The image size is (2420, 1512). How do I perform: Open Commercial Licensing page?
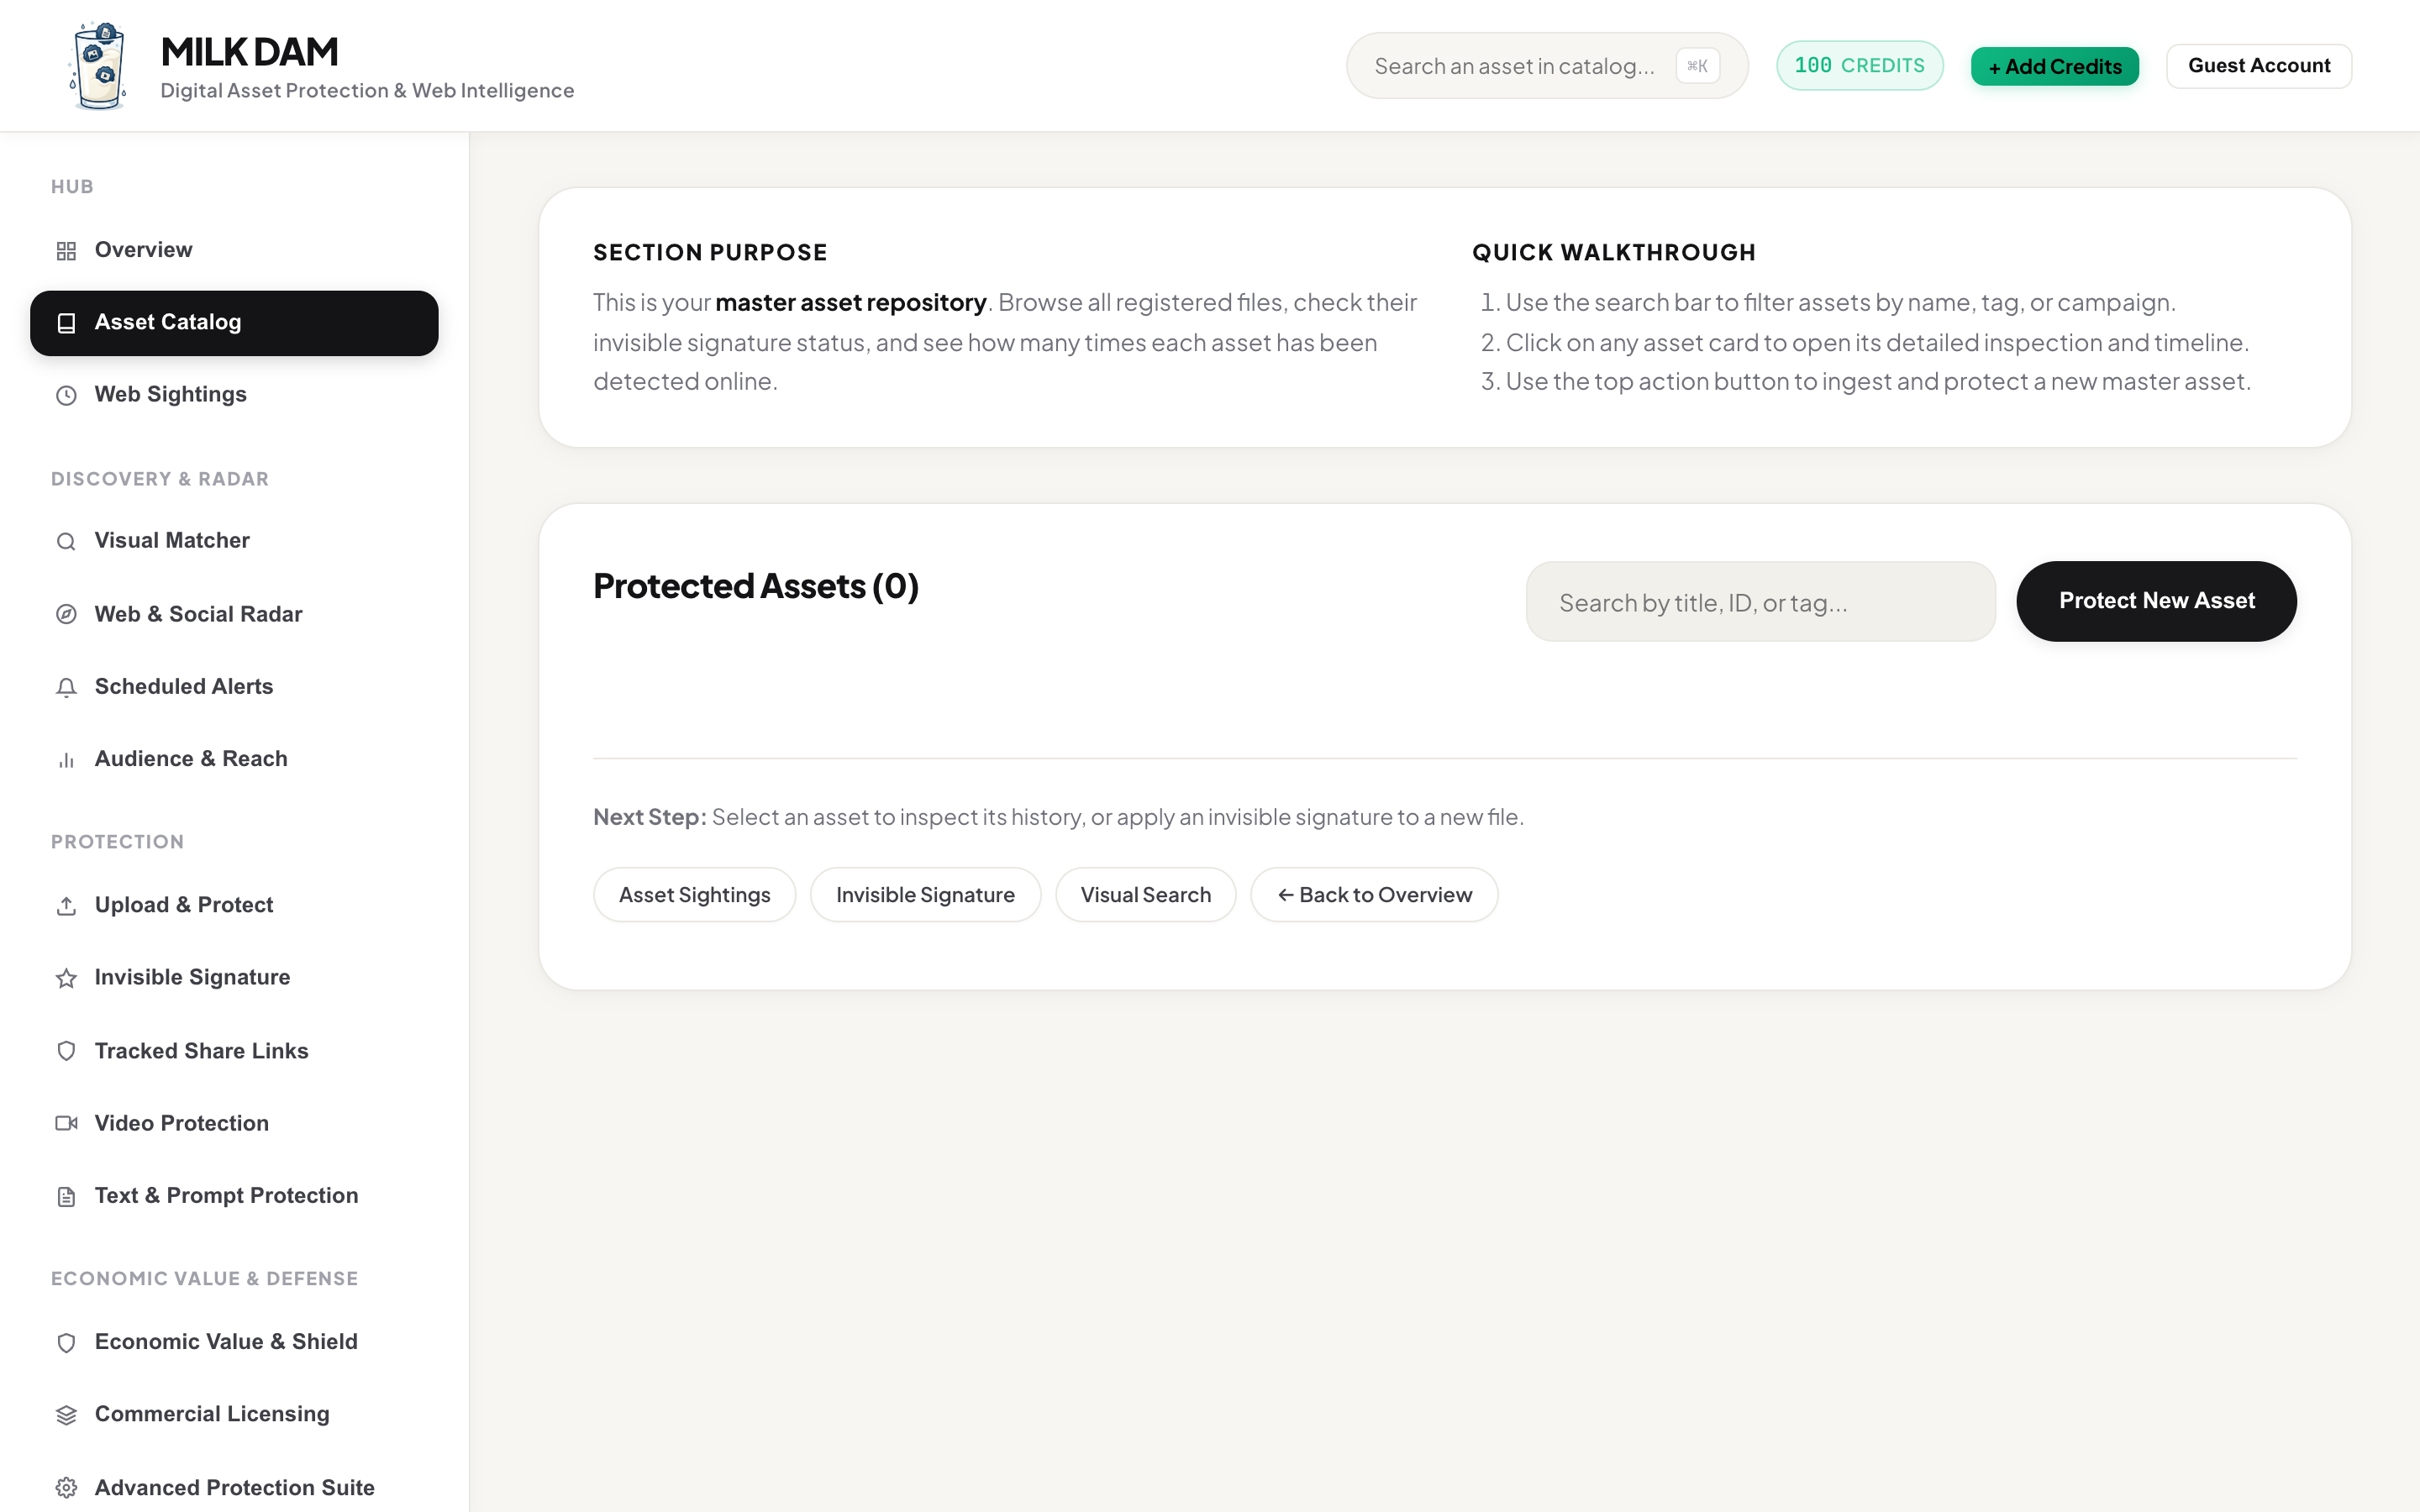pos(234,1414)
